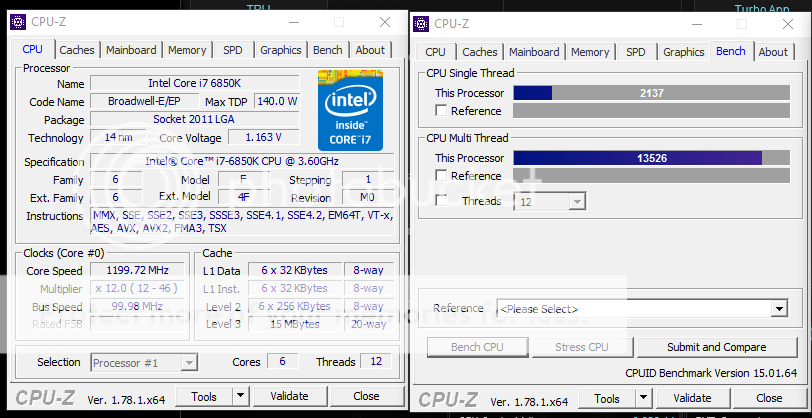Viewport: 812px width, 418px height.
Task: Open the Reference processor selection dropdown
Action: (779, 309)
